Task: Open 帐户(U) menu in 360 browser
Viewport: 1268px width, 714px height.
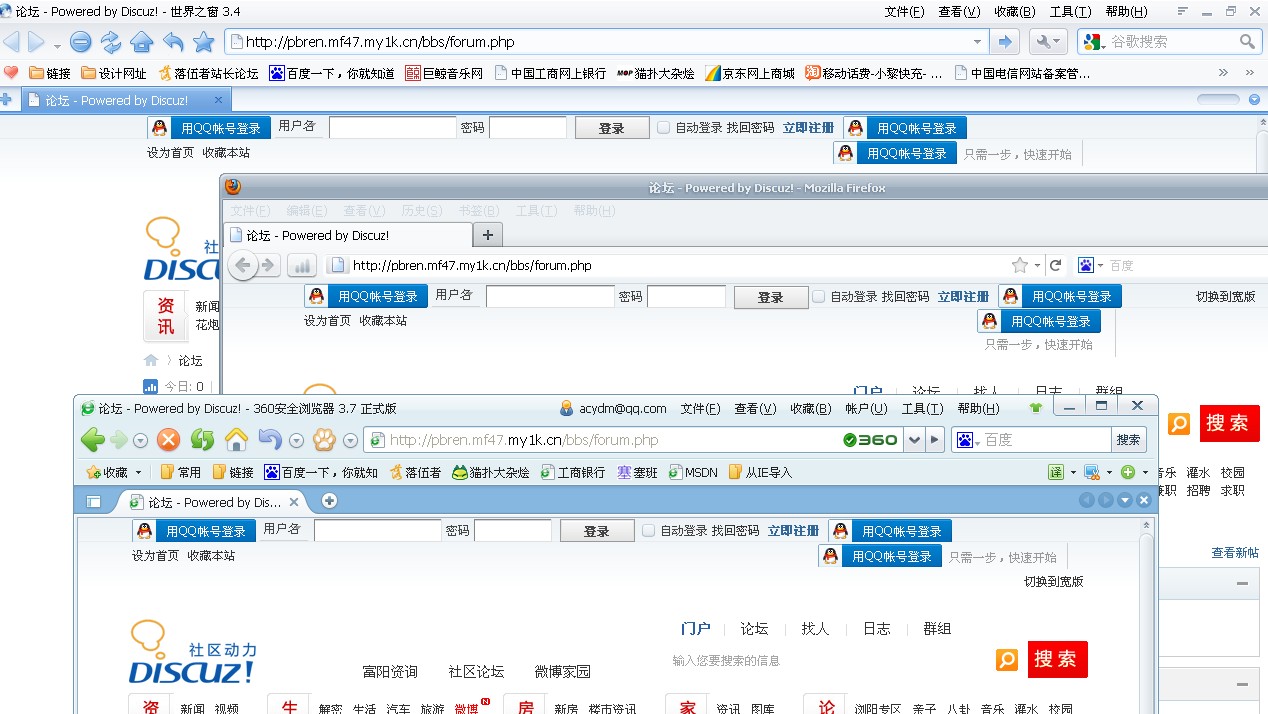Action: coord(866,408)
